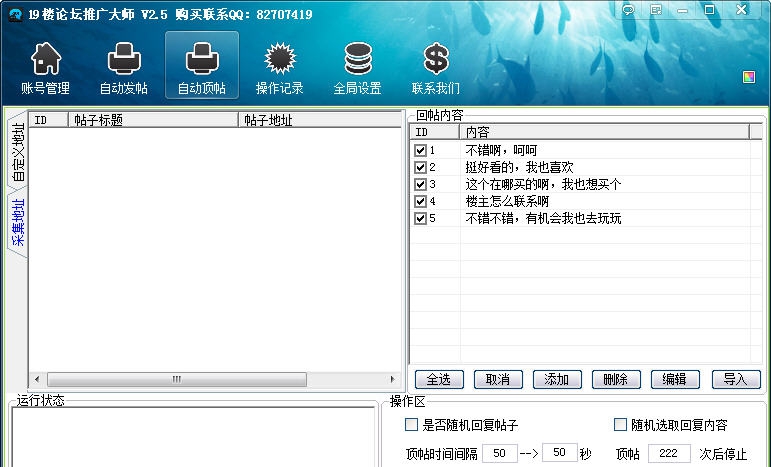
Task: Click the 顶帖 count field showing 222
Action: [x=669, y=453]
